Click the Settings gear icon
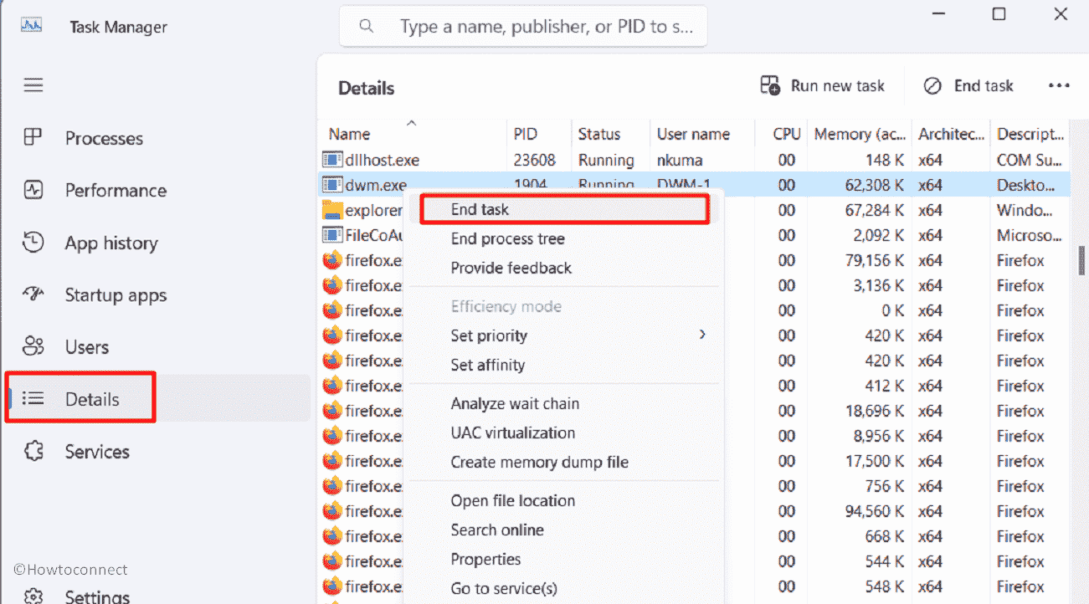This screenshot has height=604, width=1089. click(33, 596)
